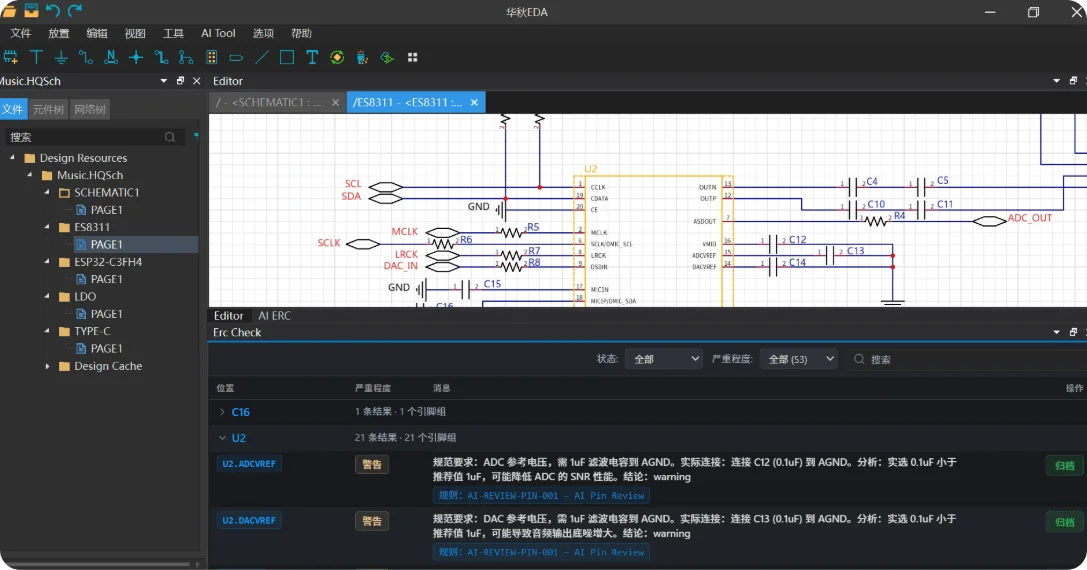Screen dimensions: 1087x570
Task: Collapse the Music.HQSch tree node
Action: [x=30, y=175]
